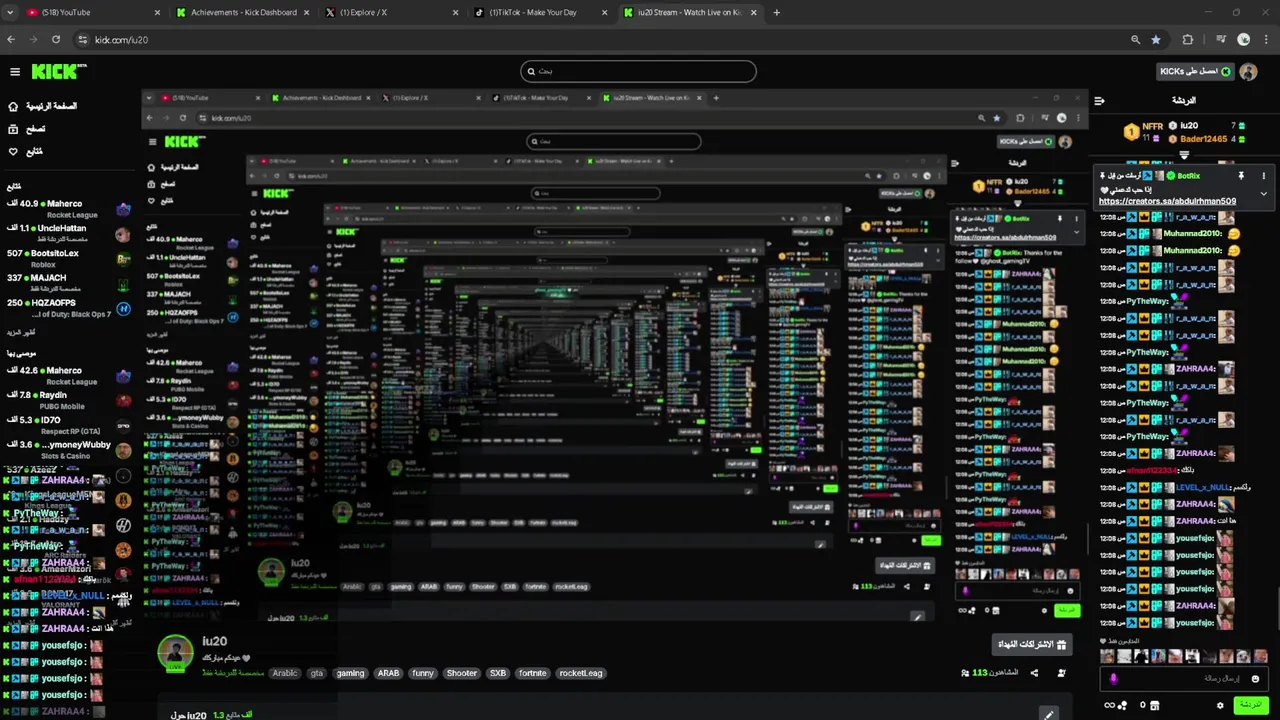Open creators.sa/abdulrhman509 link
This screenshot has height=720, width=1280.
pyautogui.click(x=1167, y=201)
